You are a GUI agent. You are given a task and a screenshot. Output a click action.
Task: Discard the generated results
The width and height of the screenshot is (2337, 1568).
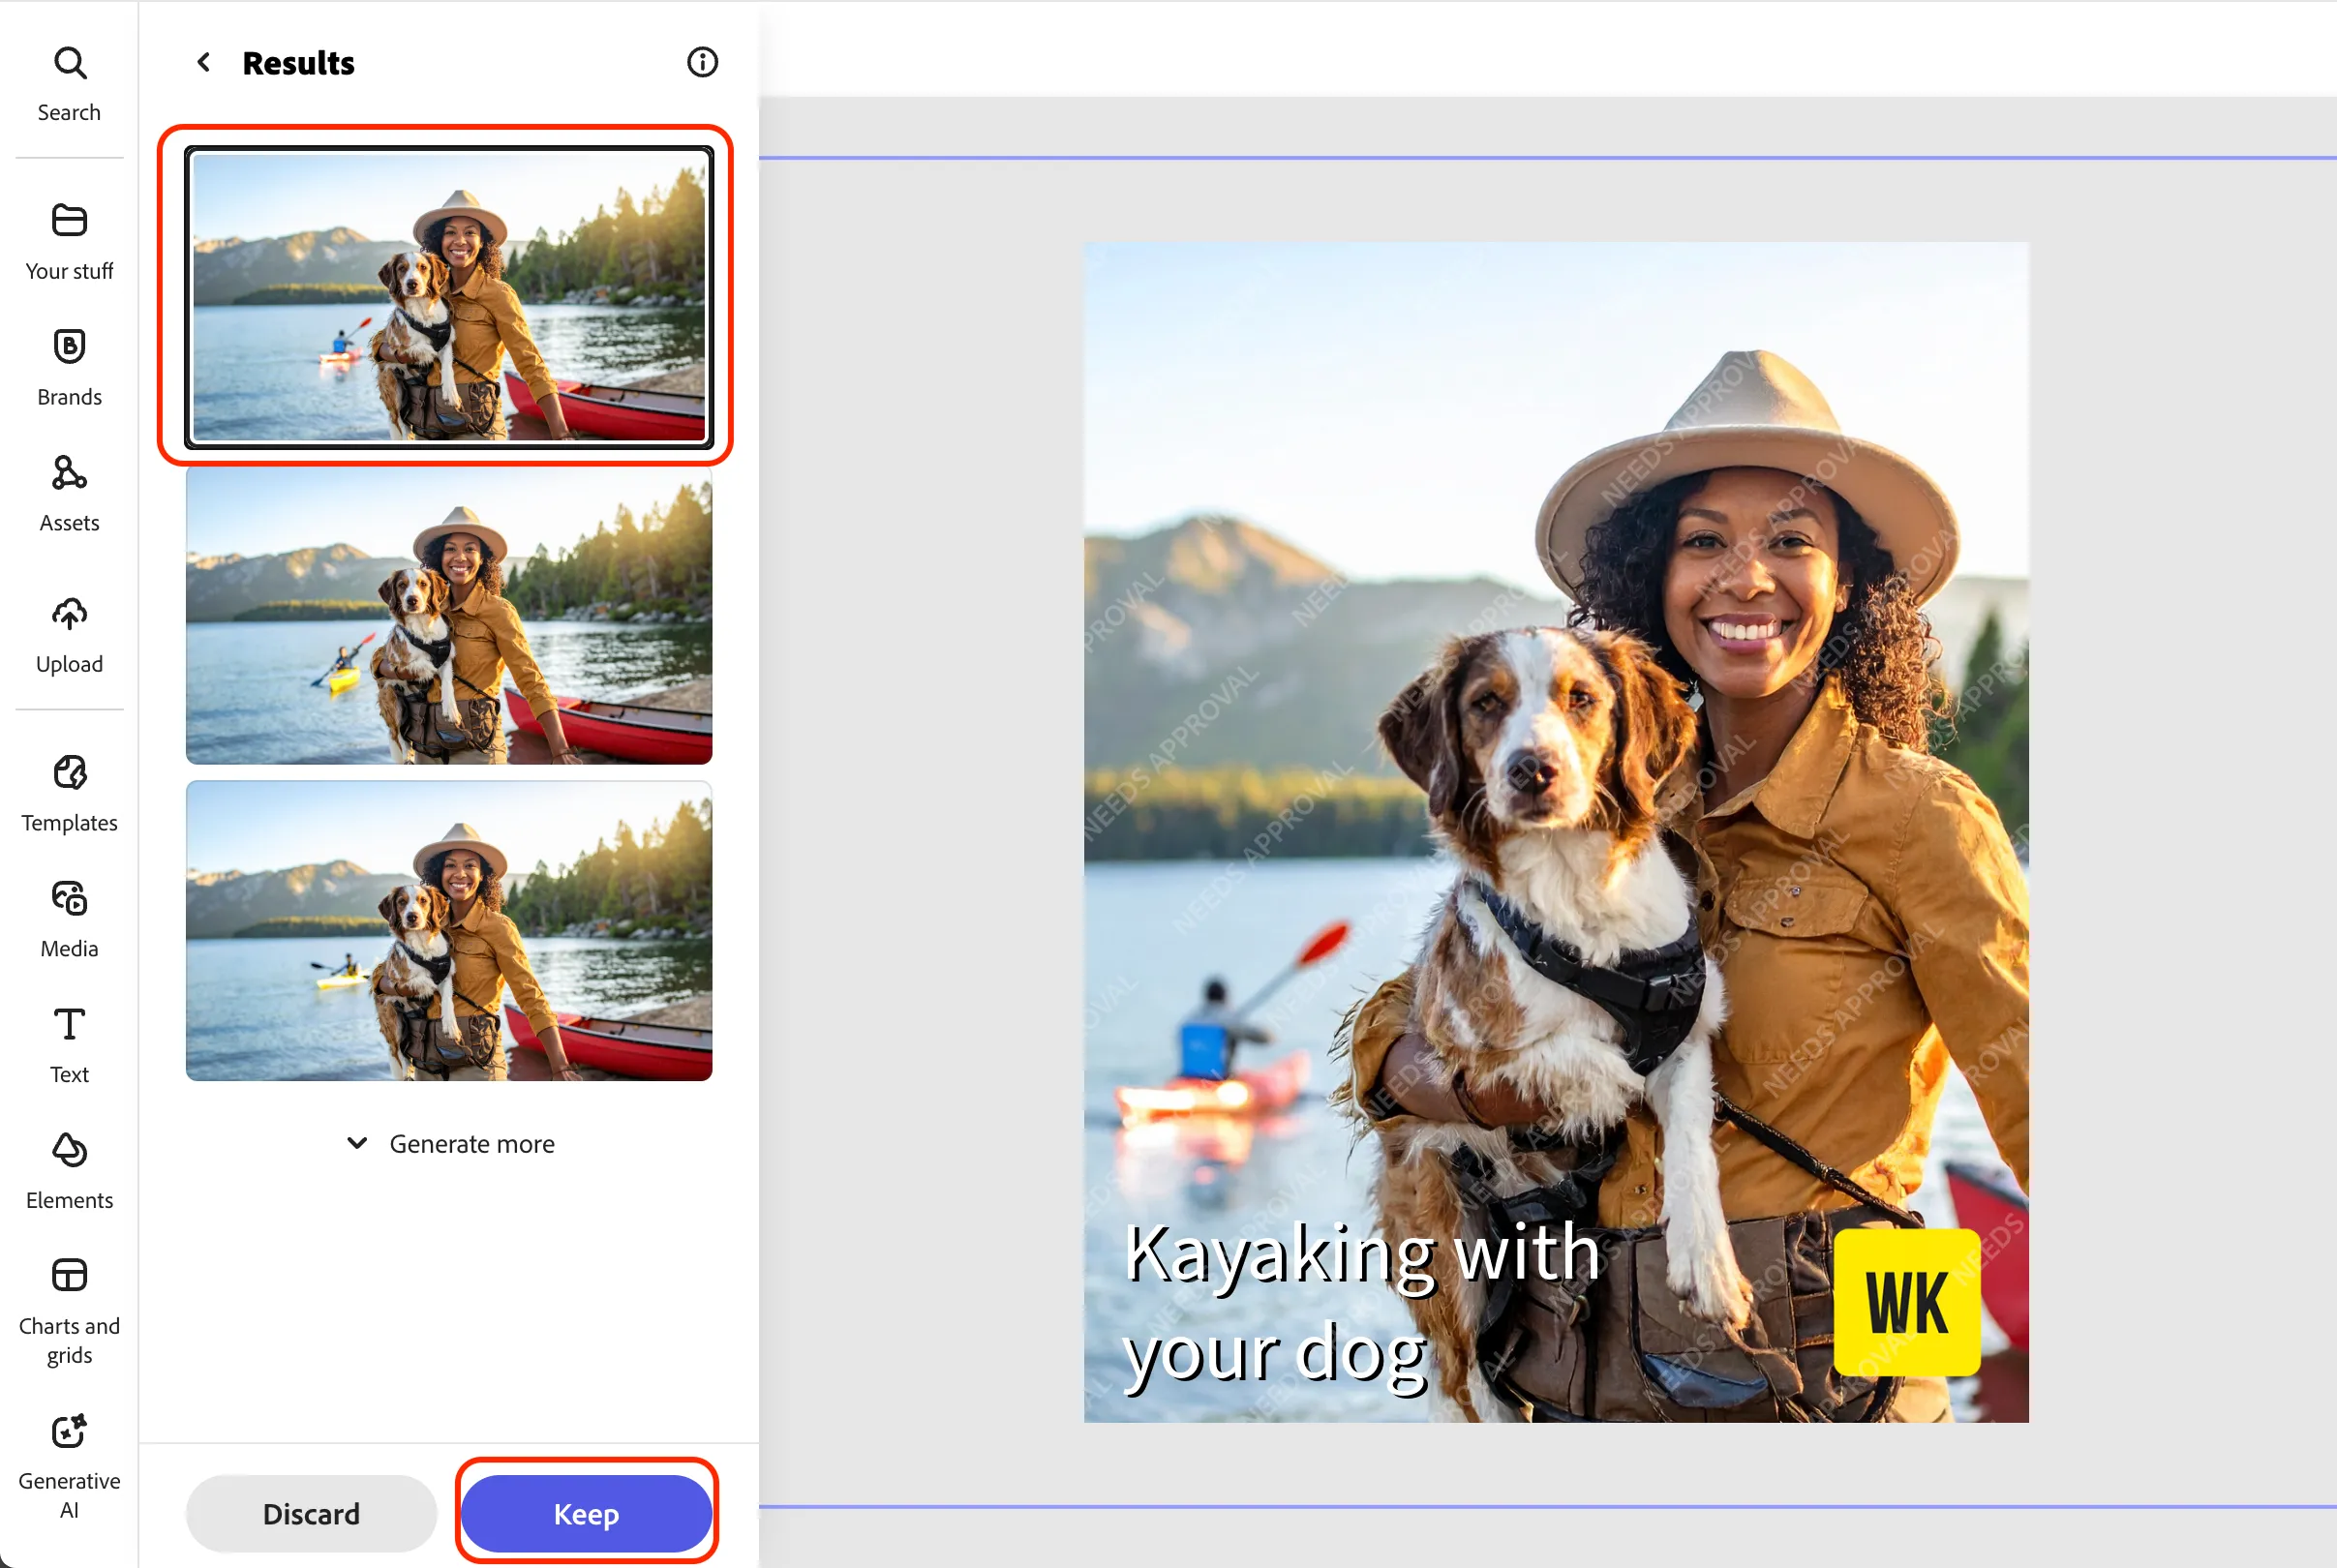[x=311, y=1513]
